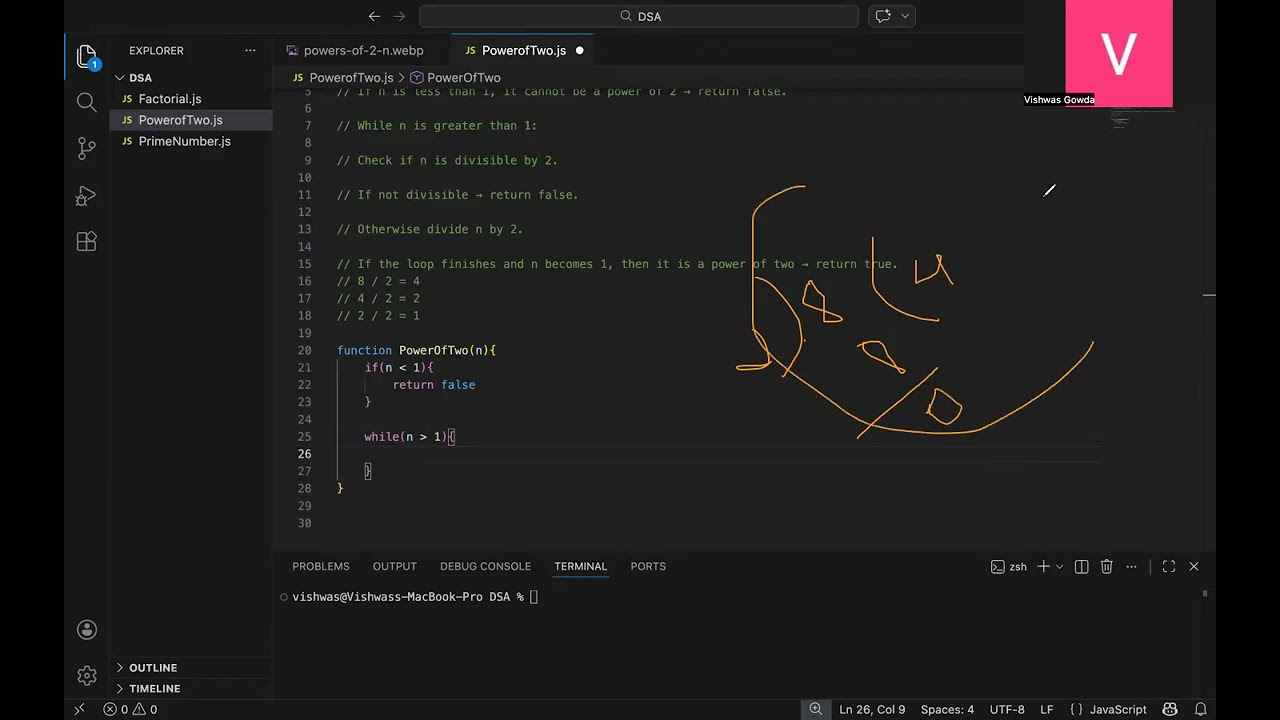
Task: Click 'function PowerOfTwo(n){' on line 20
Action: (416, 350)
